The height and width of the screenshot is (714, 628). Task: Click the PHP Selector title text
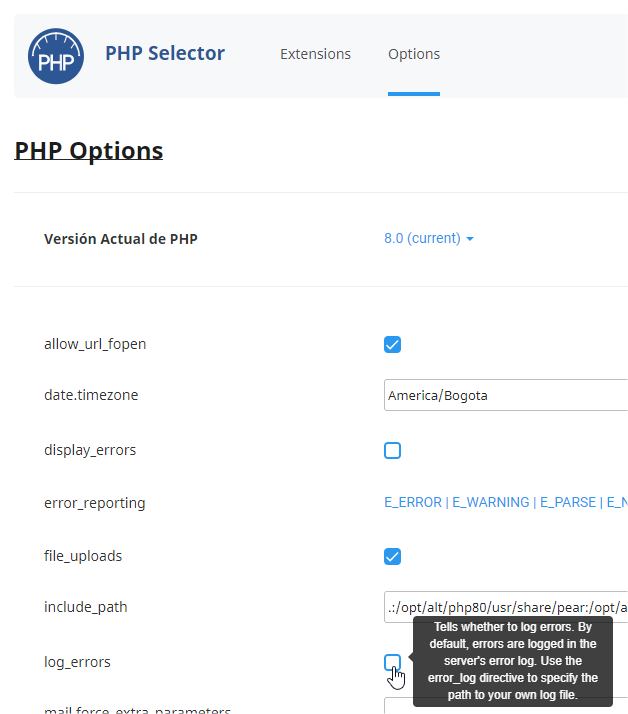click(165, 54)
